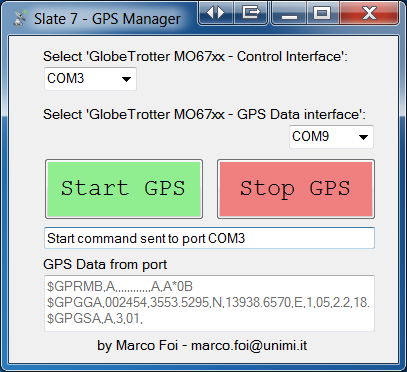
Task: Expand the COM9 GPS Data interface dropdown arrow
Action: pyautogui.click(x=363, y=137)
